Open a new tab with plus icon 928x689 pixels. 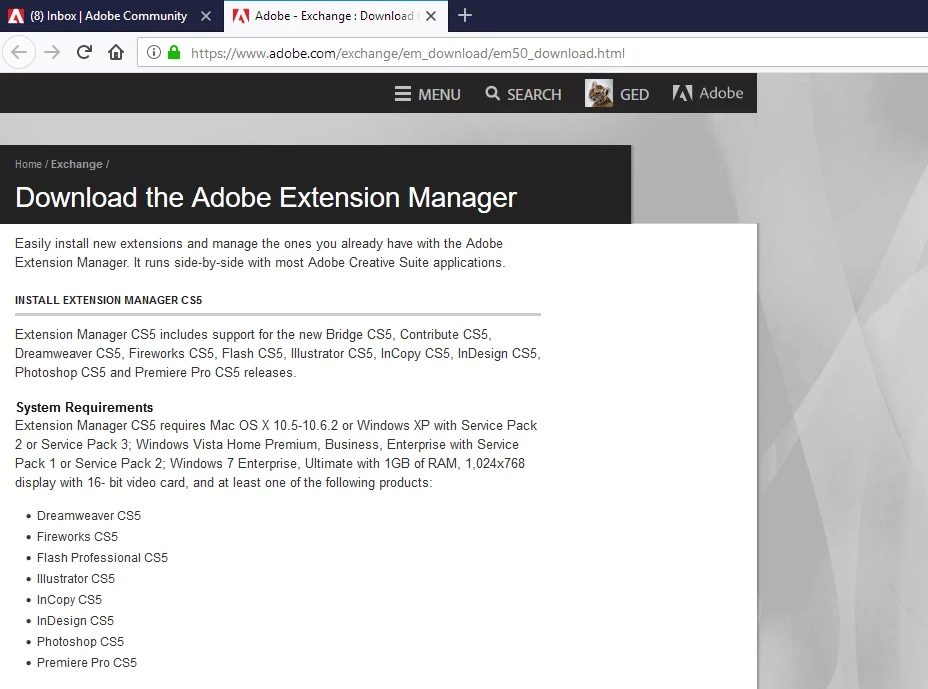(465, 15)
